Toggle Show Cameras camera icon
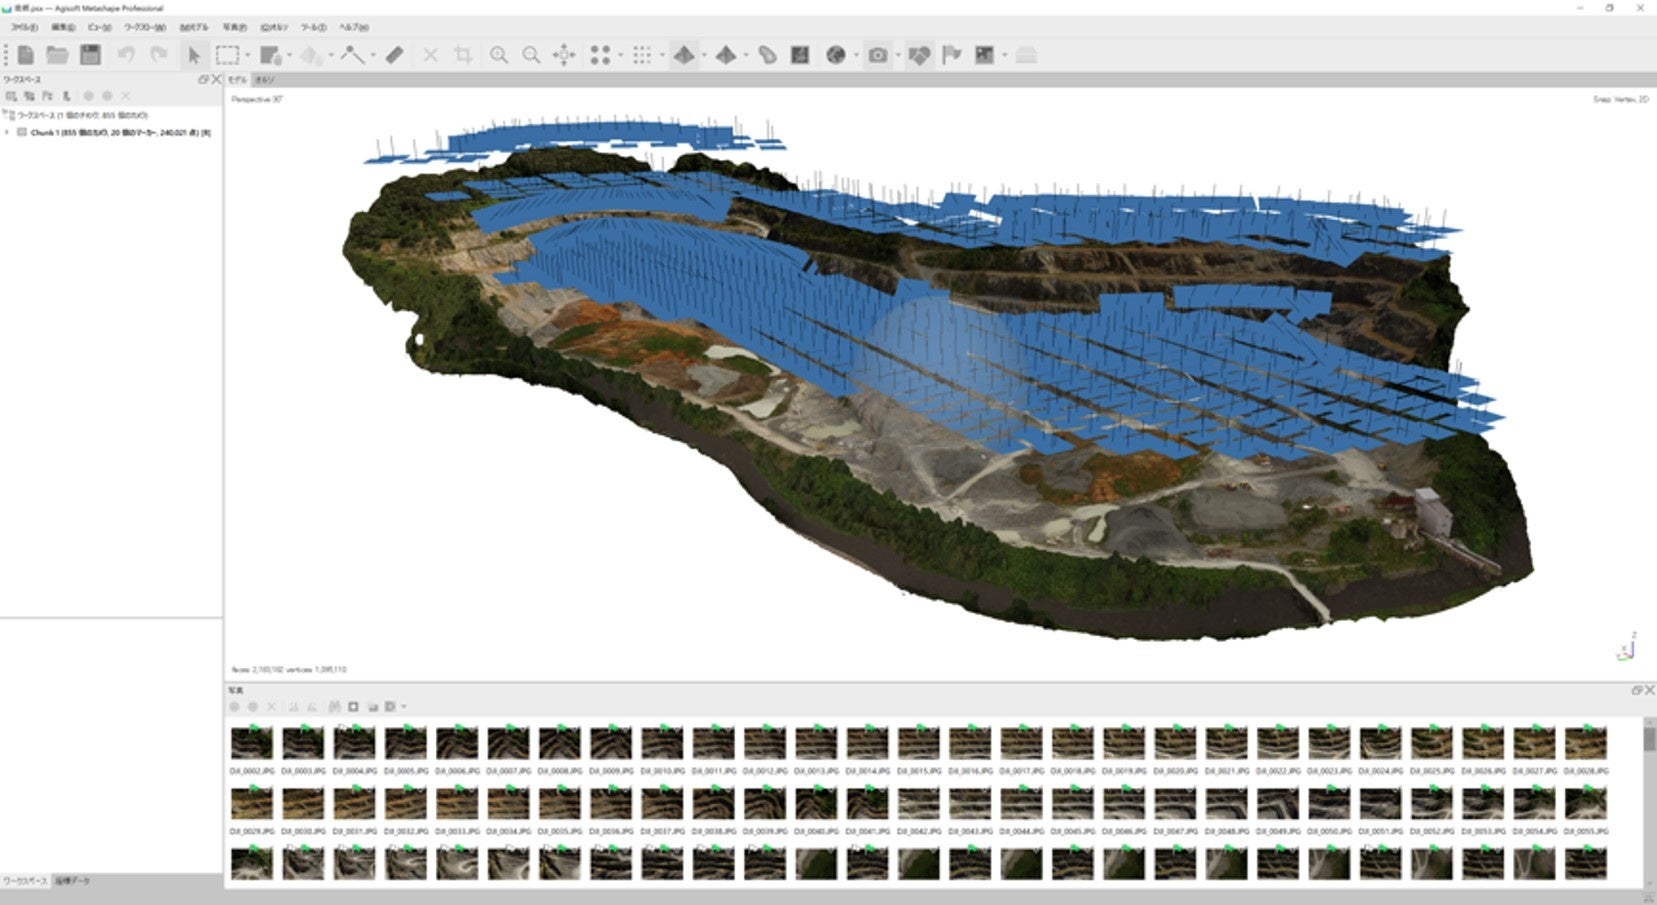1657x905 pixels. (x=877, y=55)
